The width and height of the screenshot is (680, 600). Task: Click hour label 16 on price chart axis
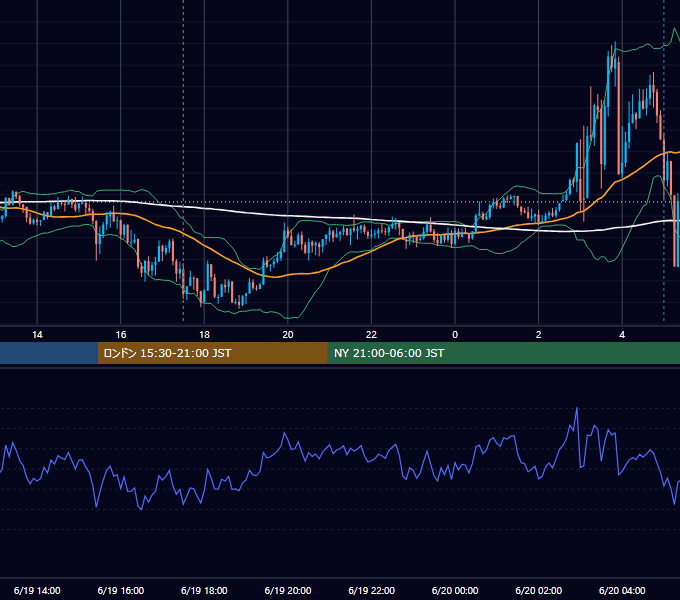[x=121, y=335]
